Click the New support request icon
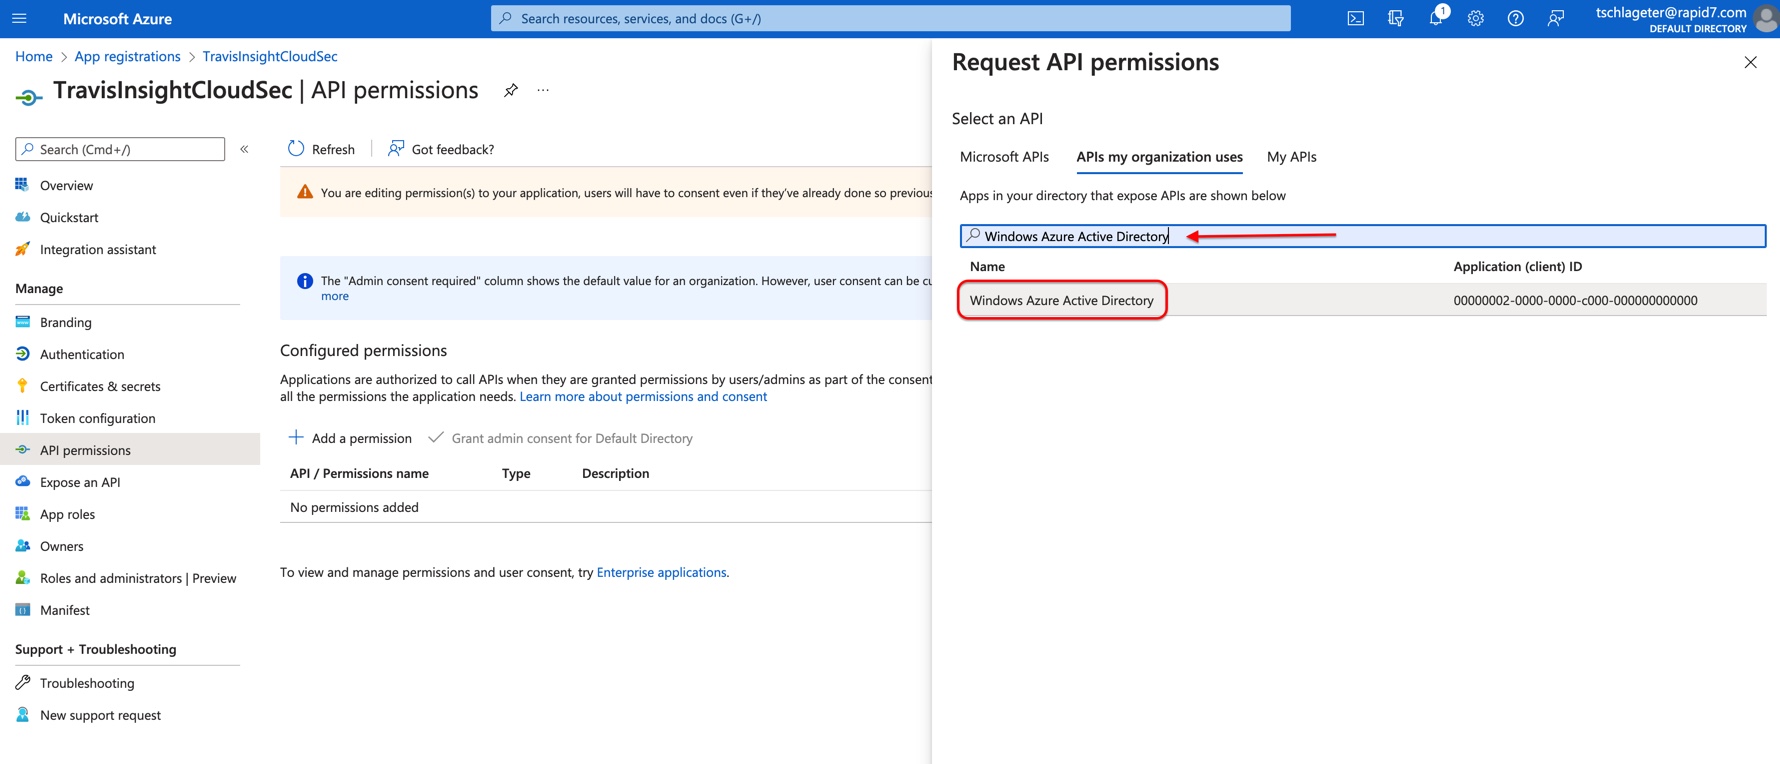1780x764 pixels. tap(22, 715)
